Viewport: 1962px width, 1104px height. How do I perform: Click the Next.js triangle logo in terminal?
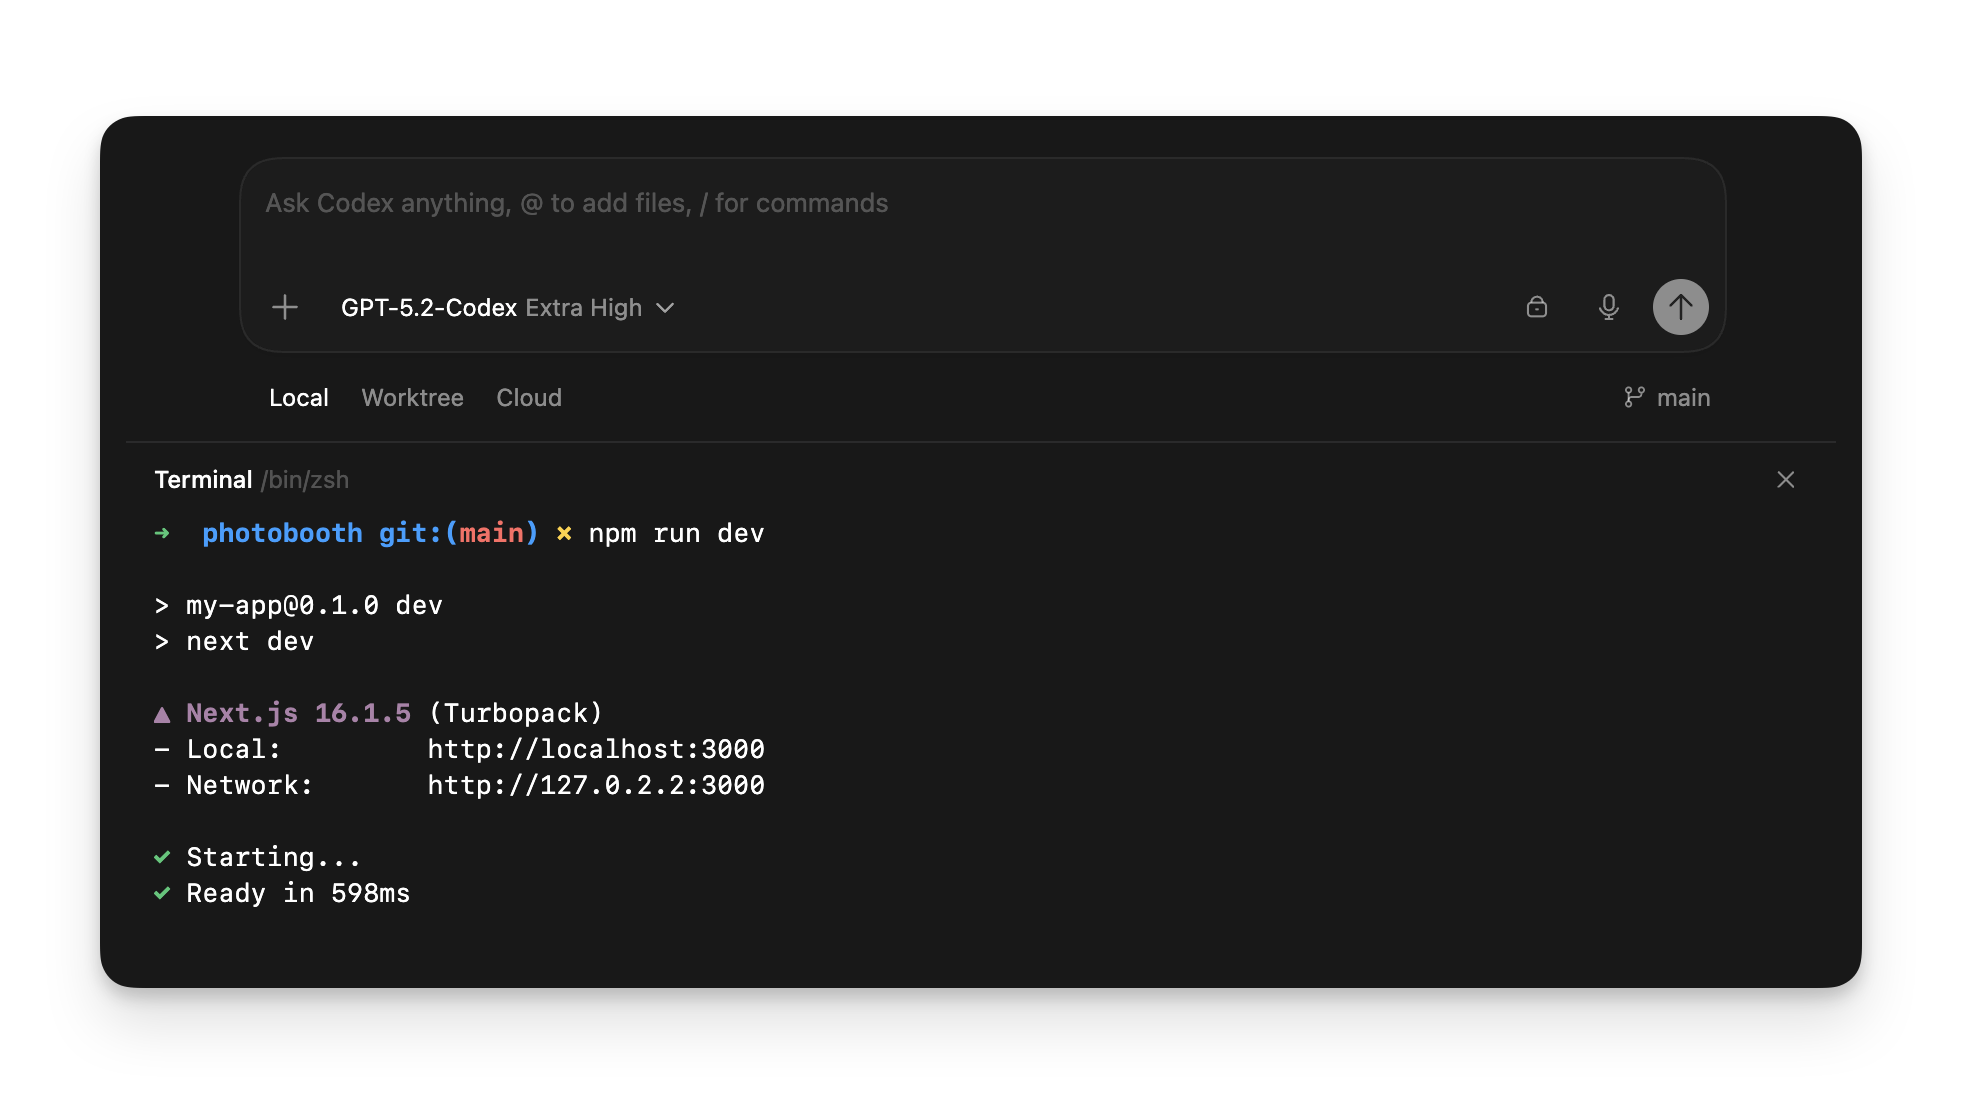pyautogui.click(x=162, y=712)
